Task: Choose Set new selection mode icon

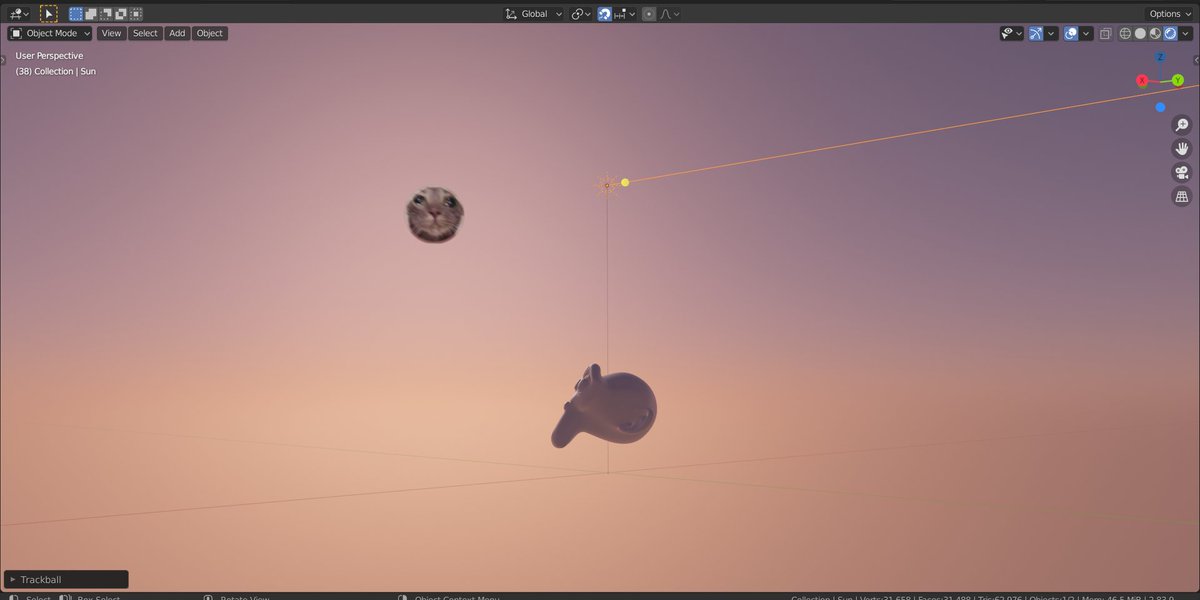Action: (76, 14)
